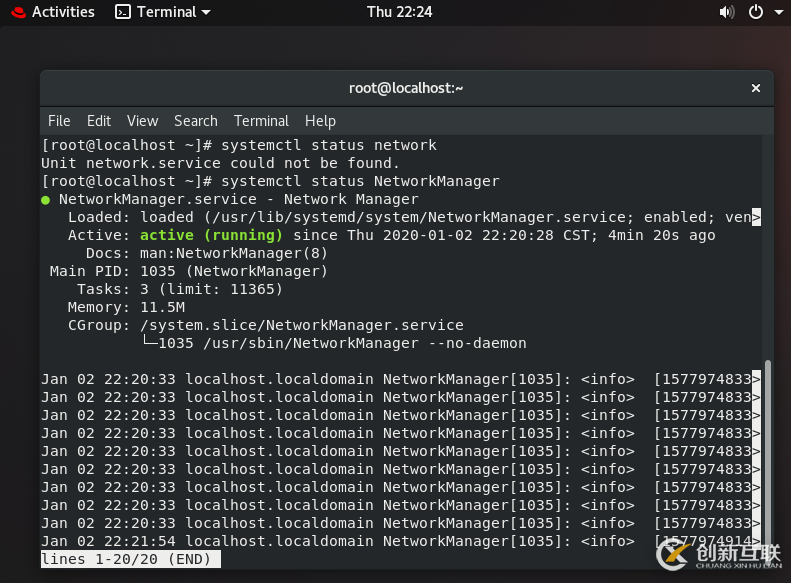Click pager status 'lines 1-20/20 (END)'
Image resolution: width=791 pixels, height=583 pixels.
131,559
